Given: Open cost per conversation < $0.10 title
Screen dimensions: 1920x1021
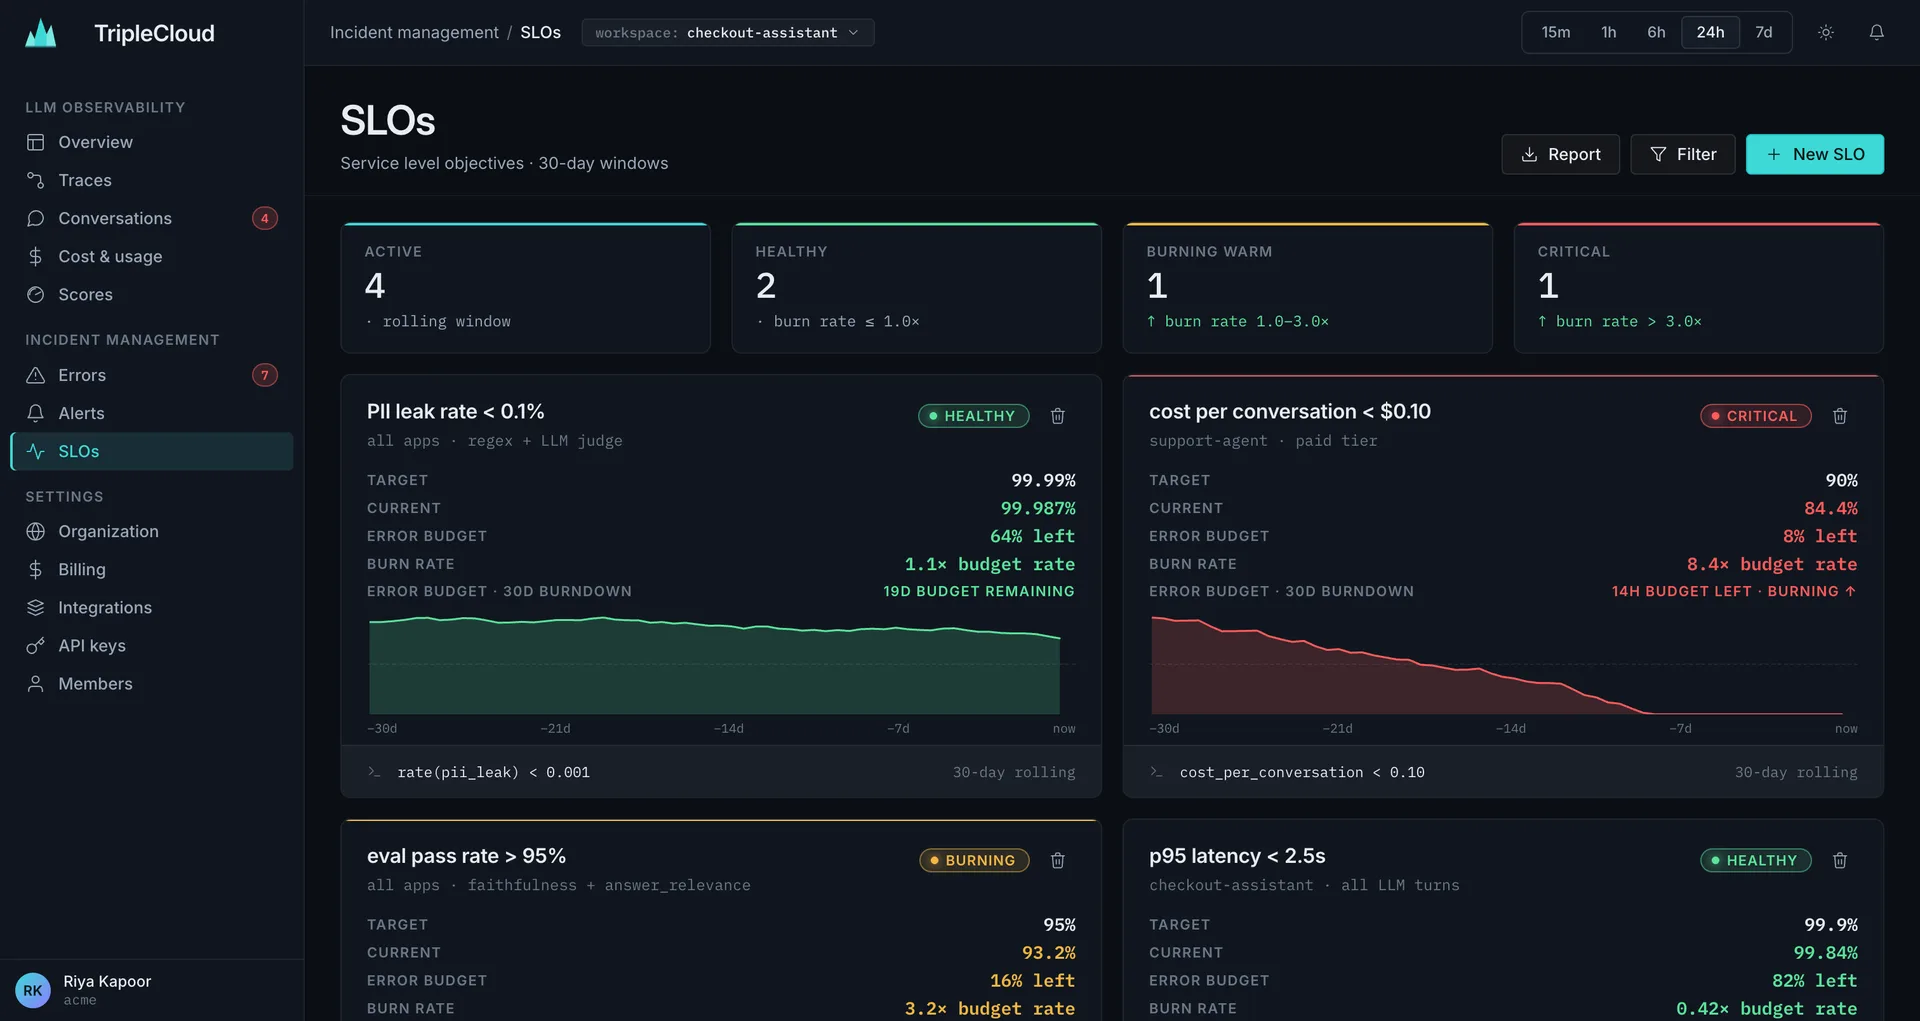Looking at the screenshot, I should pyautogui.click(x=1290, y=412).
